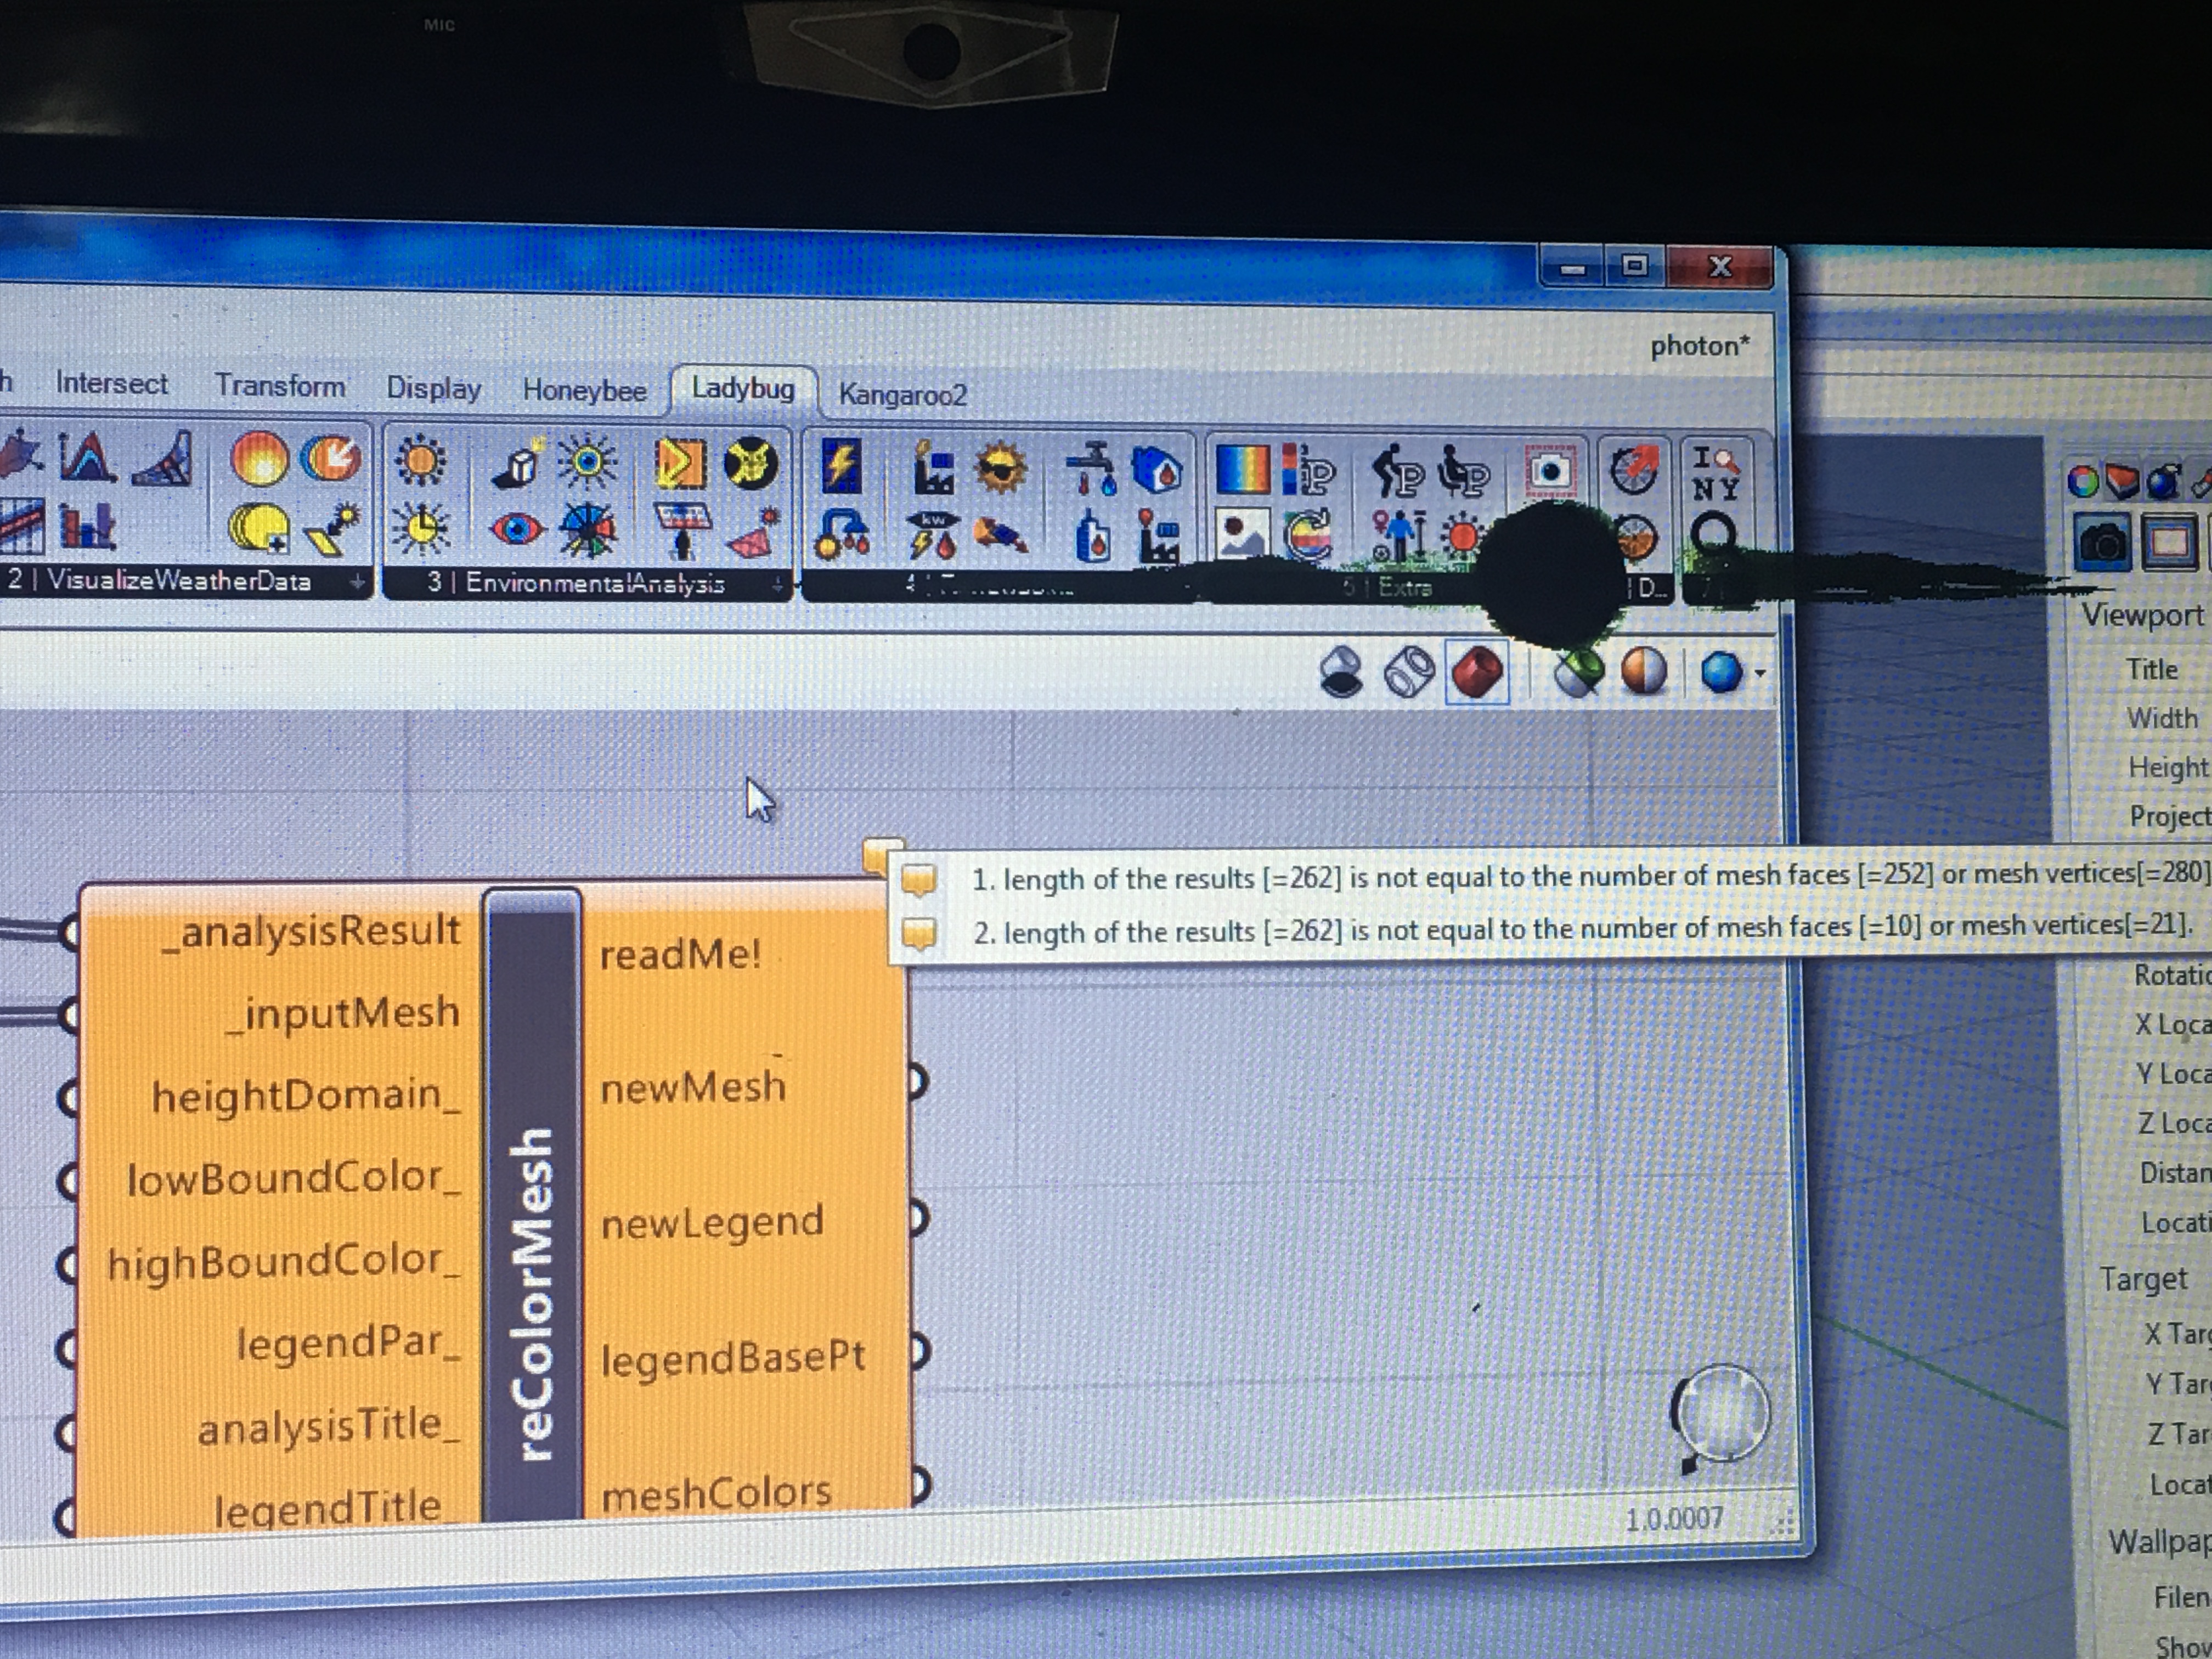Viewport: 2212px width, 1659px height.
Task: Select the Intersect tab
Action: point(111,384)
